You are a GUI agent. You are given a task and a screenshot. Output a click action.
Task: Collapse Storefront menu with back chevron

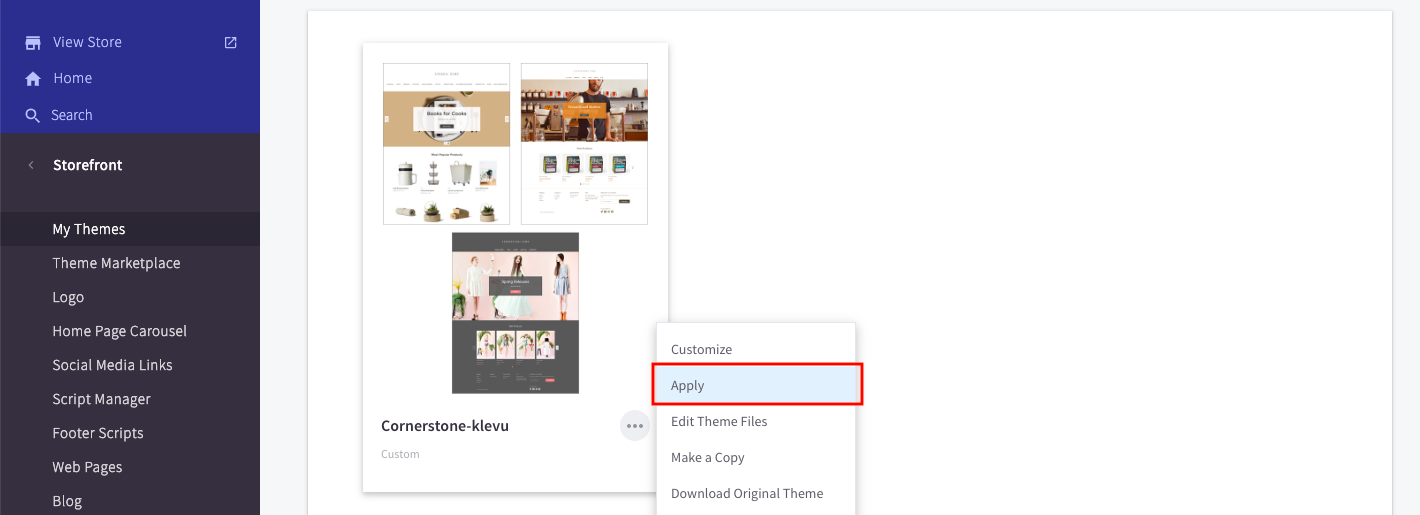(x=31, y=165)
